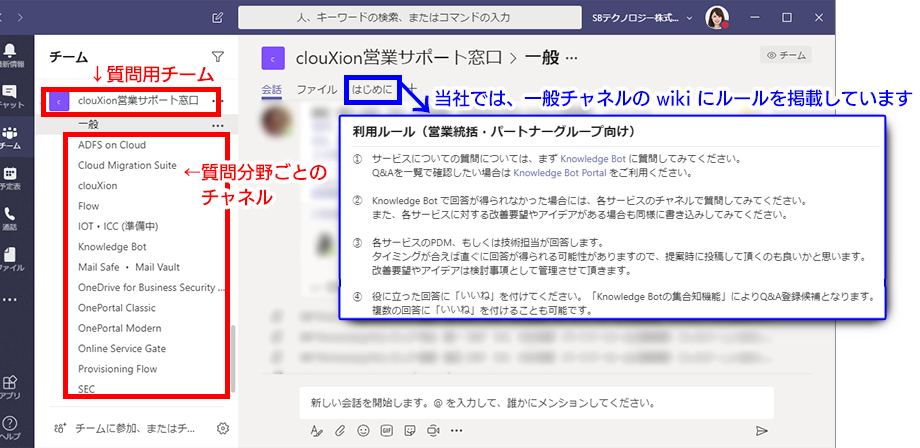
Task: Click the Meet now video icon
Action: click(434, 430)
